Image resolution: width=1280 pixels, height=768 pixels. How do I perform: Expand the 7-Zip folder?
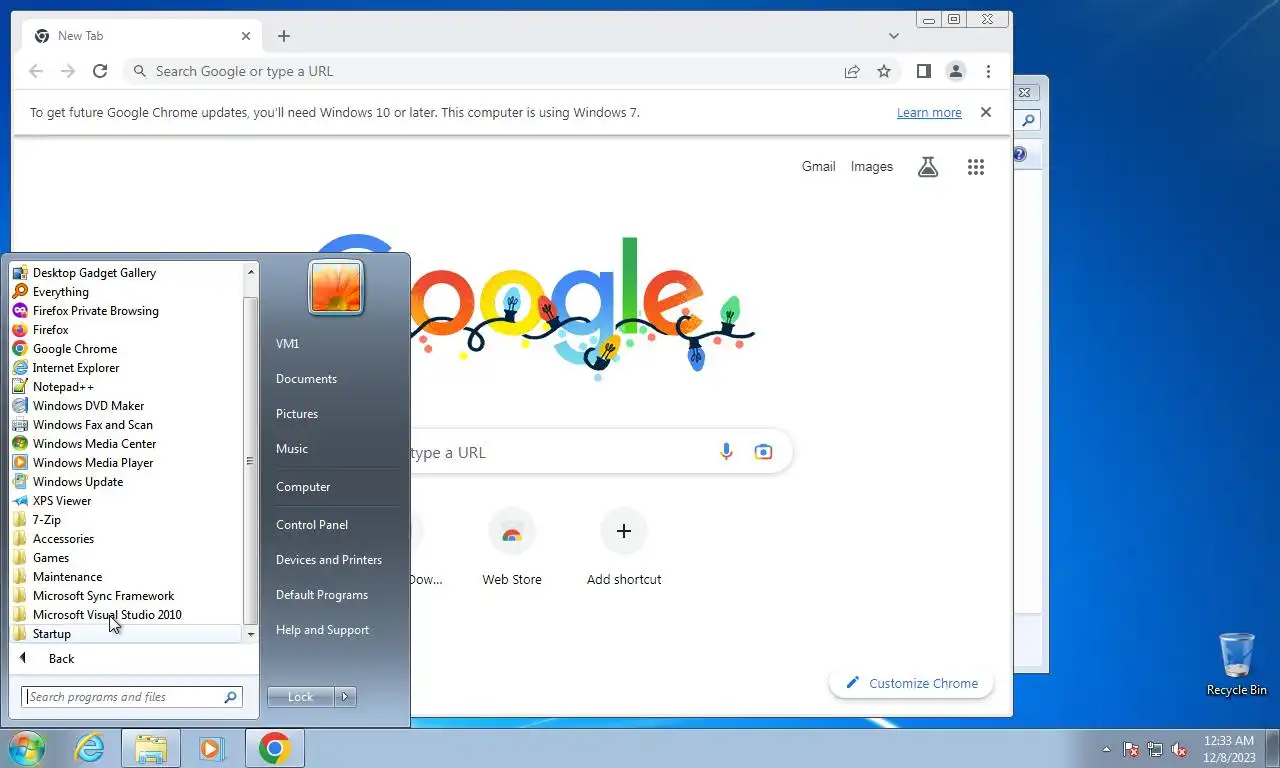[127, 520]
